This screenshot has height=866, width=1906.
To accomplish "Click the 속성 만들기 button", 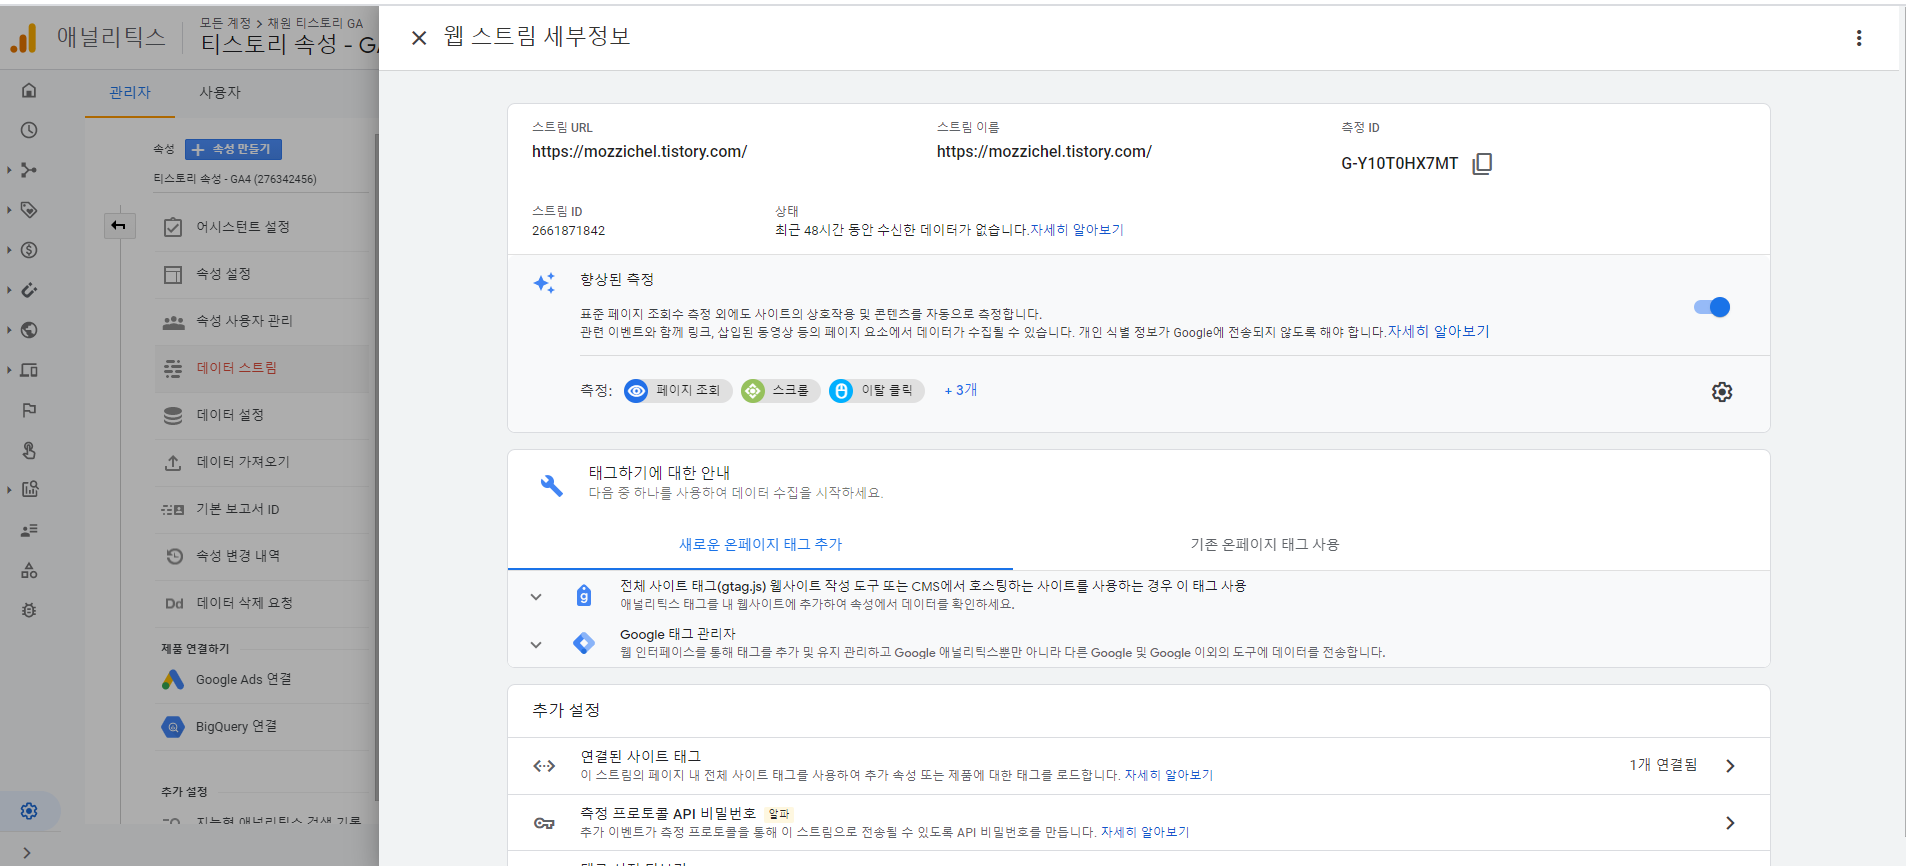I will coord(233,149).
